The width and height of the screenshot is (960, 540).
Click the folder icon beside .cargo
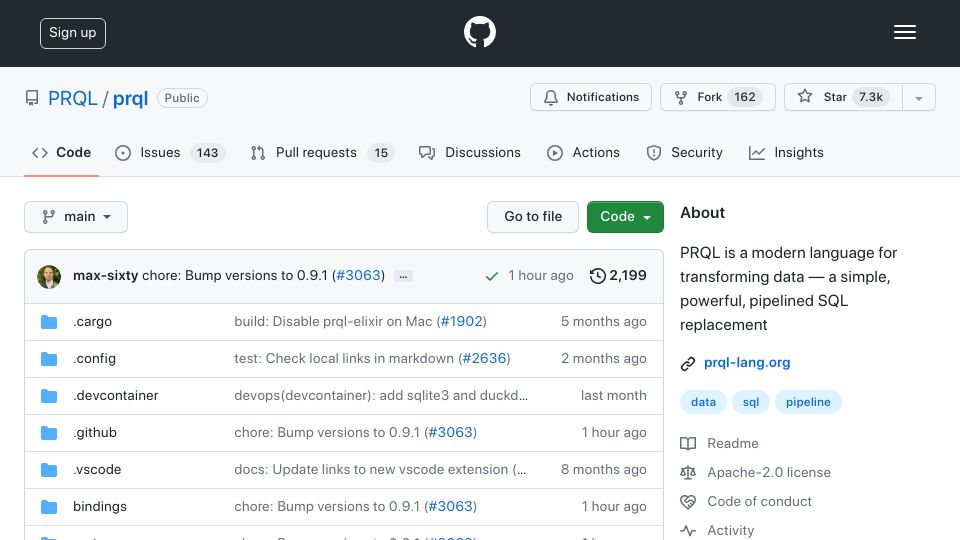coord(49,322)
